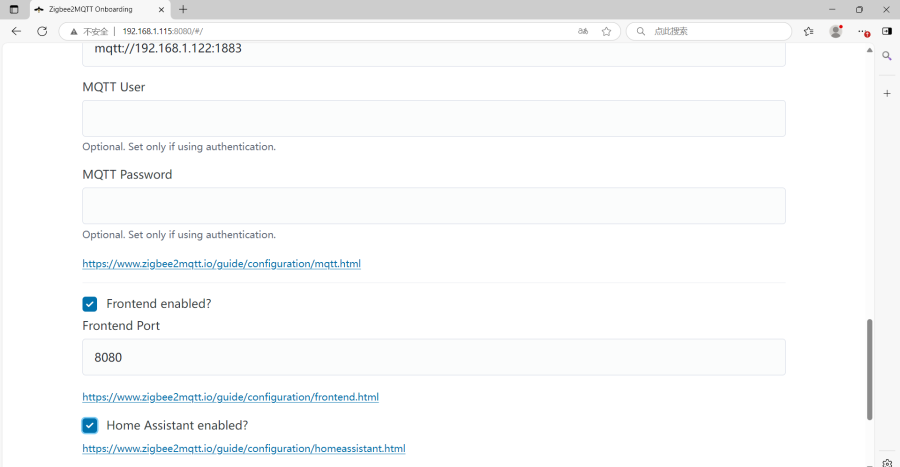Viewport: 900px width, 467px height.
Task: Open the browser settings and more menu
Action: pyautogui.click(x=863, y=31)
